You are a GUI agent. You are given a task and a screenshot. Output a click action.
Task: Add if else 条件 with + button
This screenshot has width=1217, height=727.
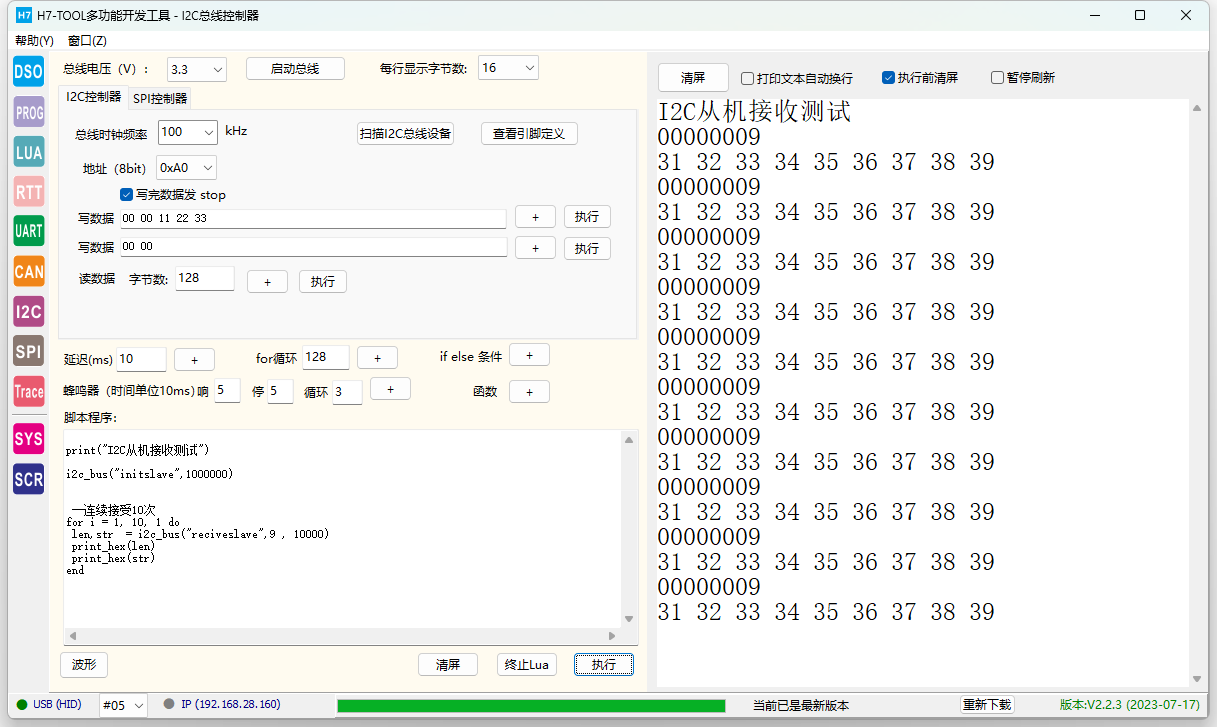click(529, 355)
